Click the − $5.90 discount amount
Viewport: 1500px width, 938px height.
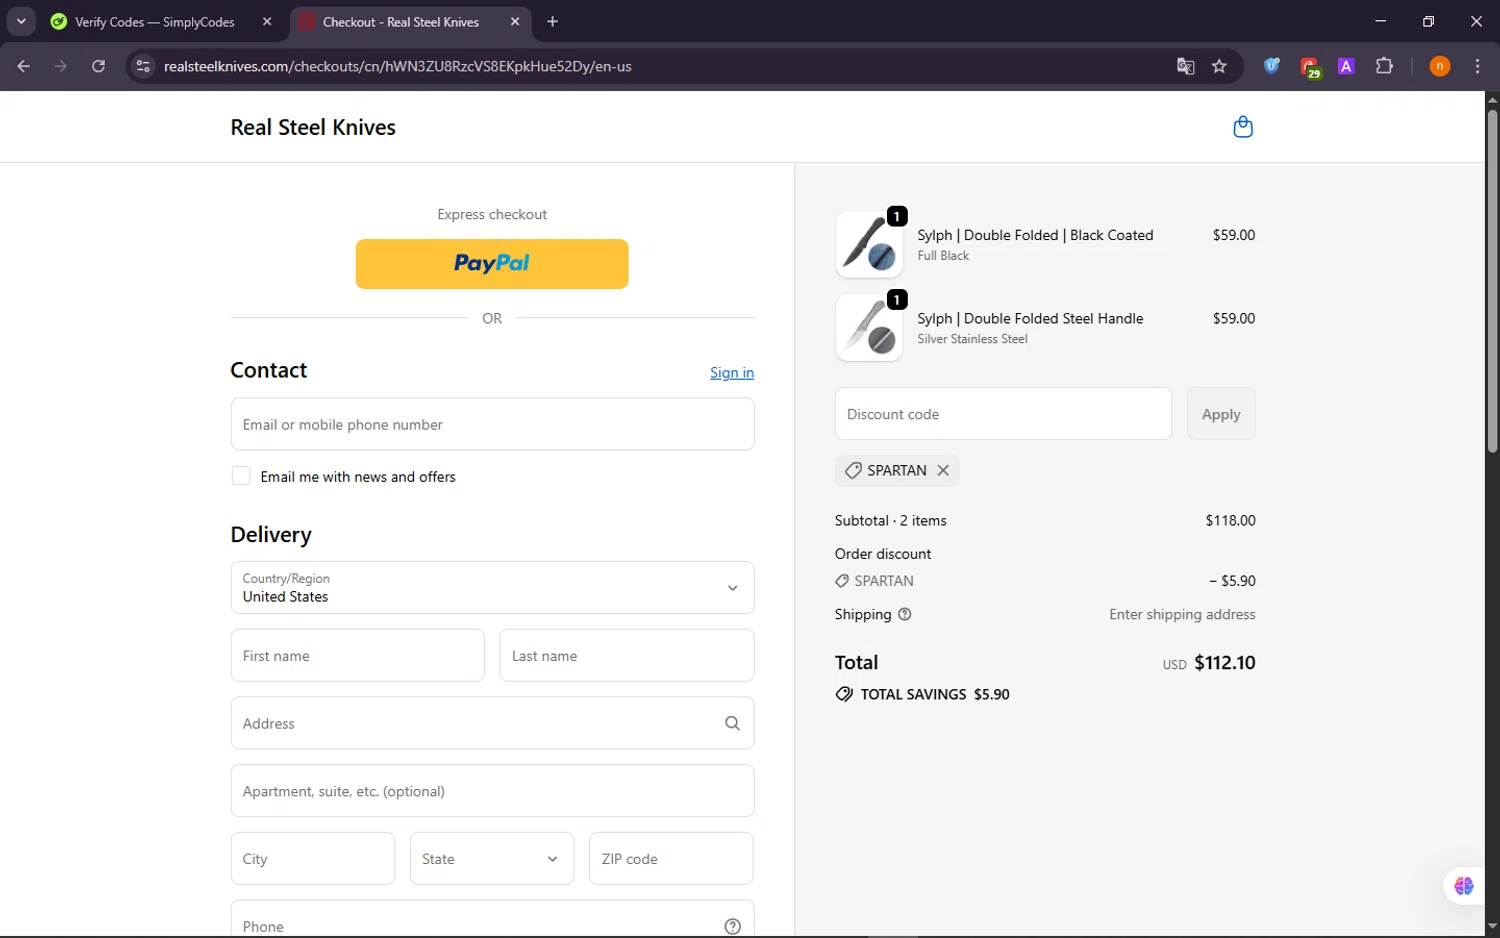pyautogui.click(x=1232, y=581)
